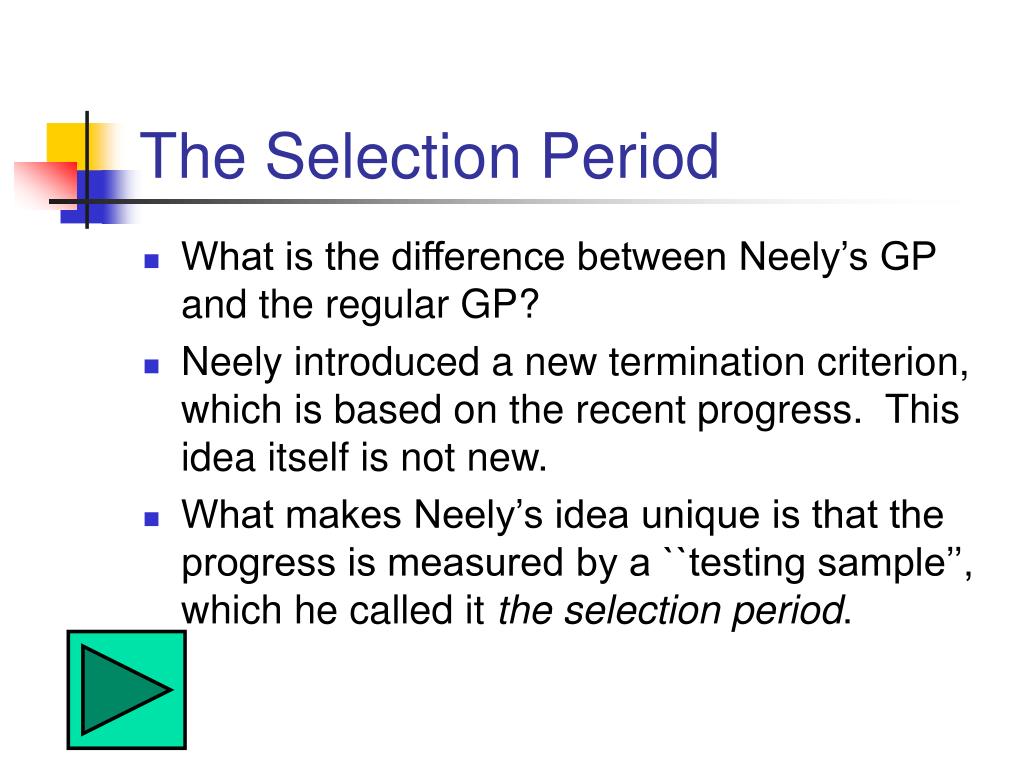Click the second blue bullet before 'Neely introduced'
The image size is (1024, 768).
tap(152, 366)
